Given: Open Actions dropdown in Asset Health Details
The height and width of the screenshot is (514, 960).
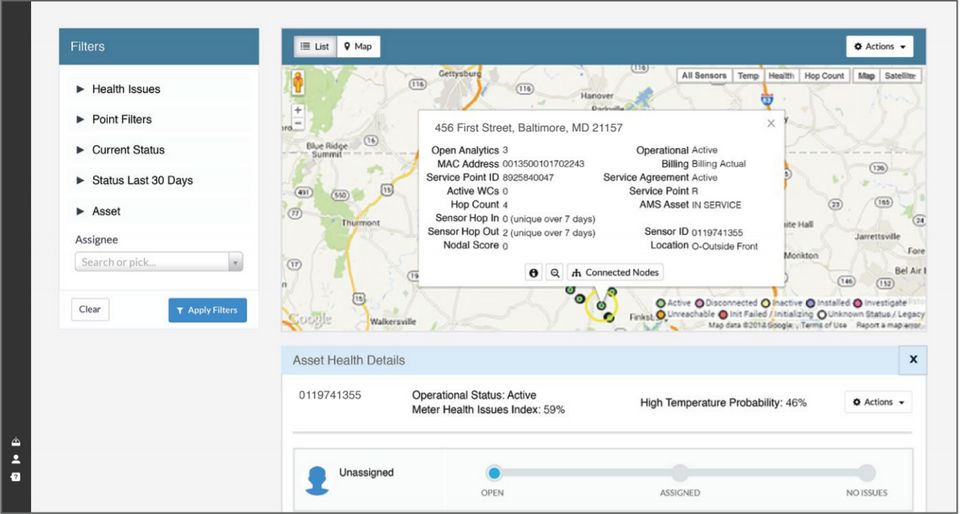Looking at the screenshot, I should [x=879, y=402].
